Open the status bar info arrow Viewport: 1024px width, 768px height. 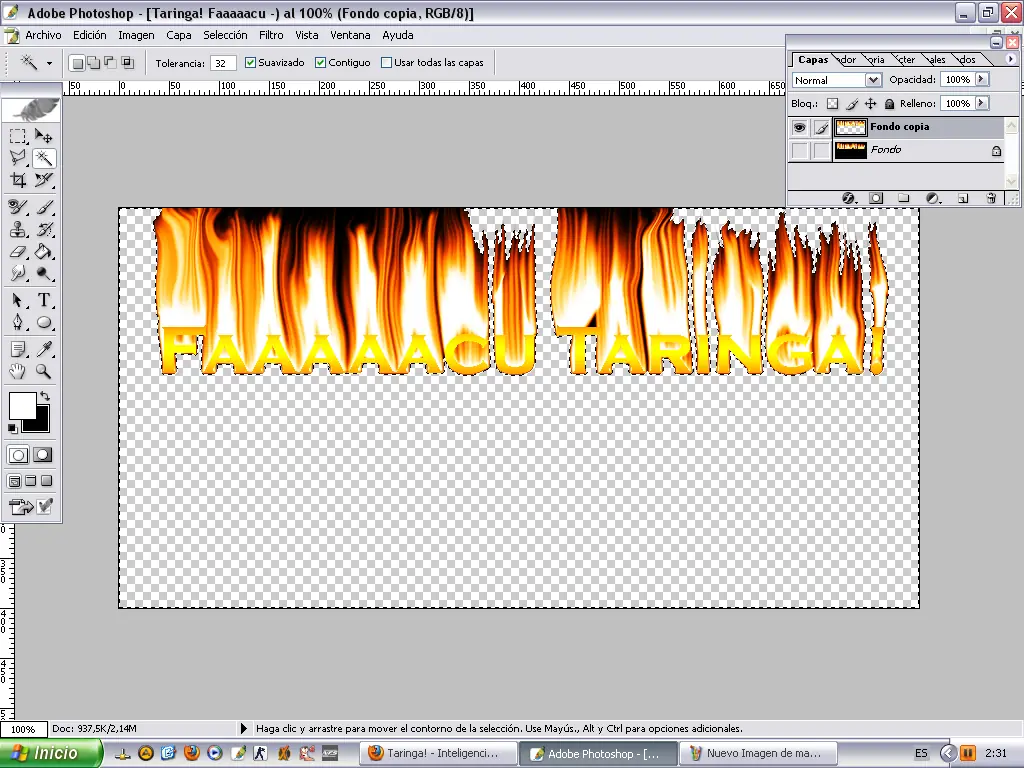(x=244, y=728)
